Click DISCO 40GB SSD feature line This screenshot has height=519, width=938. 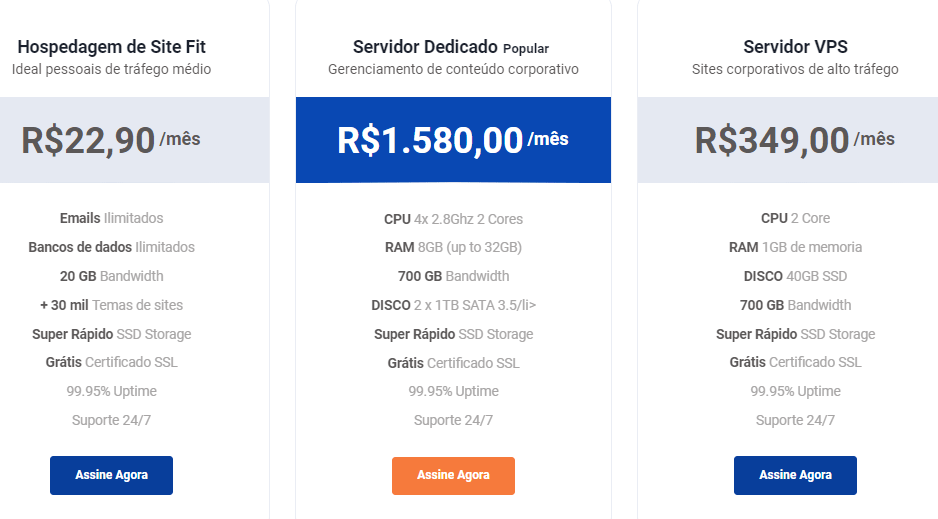coord(795,276)
